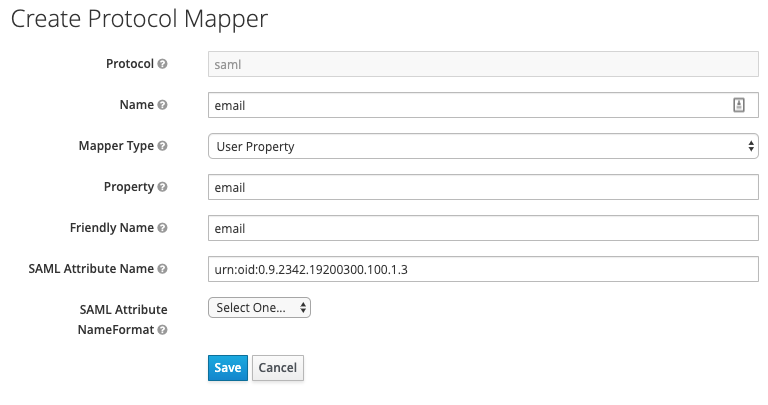Show help for SAML Attribute Name
This screenshot has height=405, width=768.
163,269
